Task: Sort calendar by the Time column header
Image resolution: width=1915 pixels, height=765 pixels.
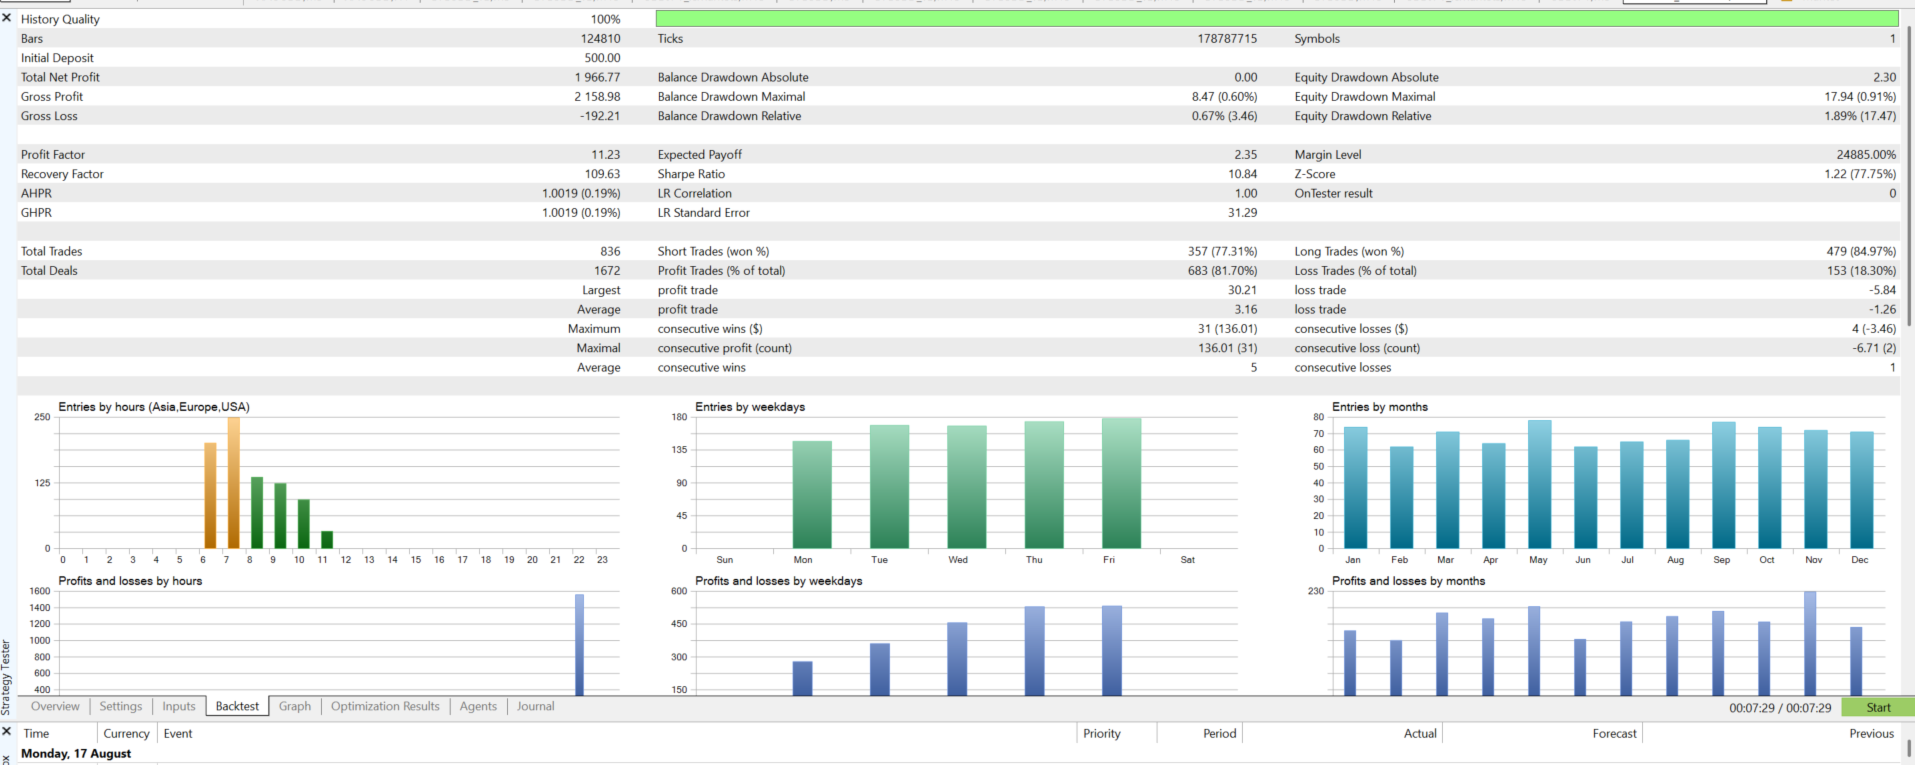Action: tap(36, 733)
